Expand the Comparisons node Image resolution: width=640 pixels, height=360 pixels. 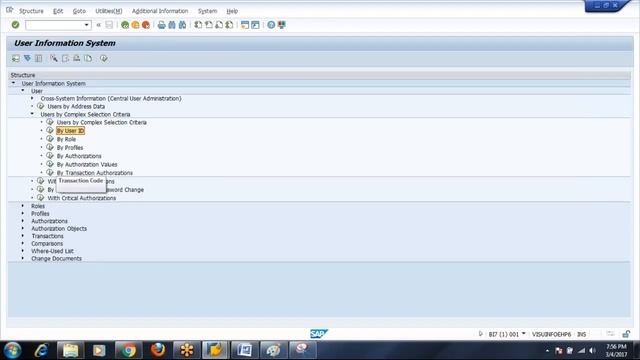(x=23, y=243)
